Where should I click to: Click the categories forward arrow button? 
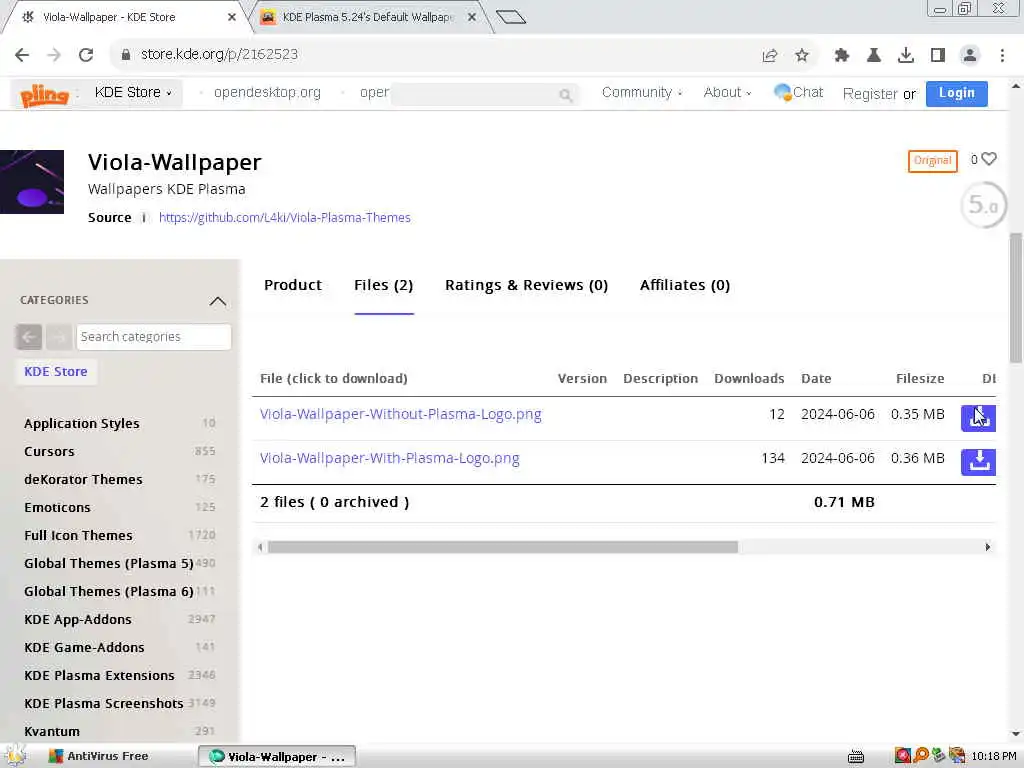59,337
